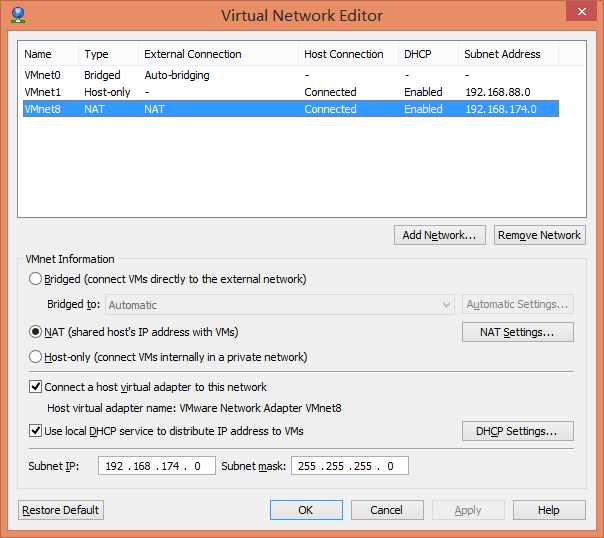Open the Bridged to Automatic dropdown
604x538 pixels.
tap(280, 305)
